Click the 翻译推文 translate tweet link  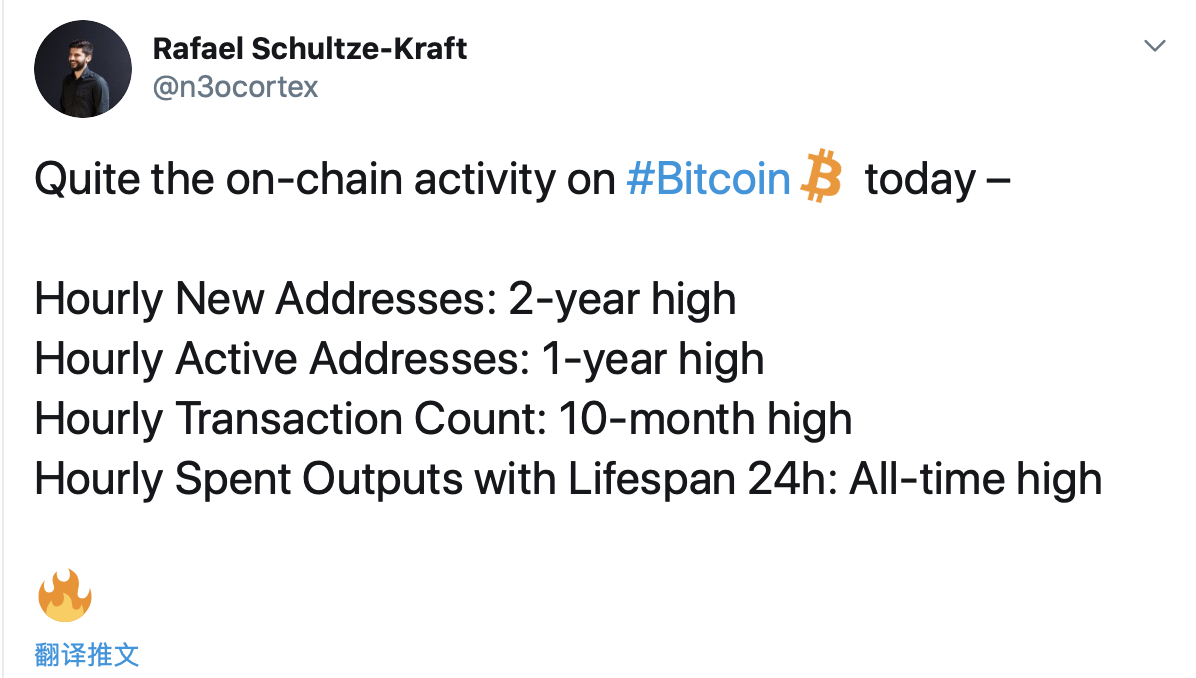87,654
